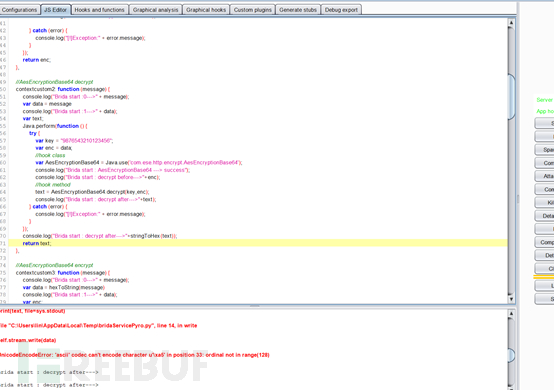Click the 'Kil...' button in right panel
The height and width of the screenshot is (390, 554).
pyautogui.click(x=544, y=202)
